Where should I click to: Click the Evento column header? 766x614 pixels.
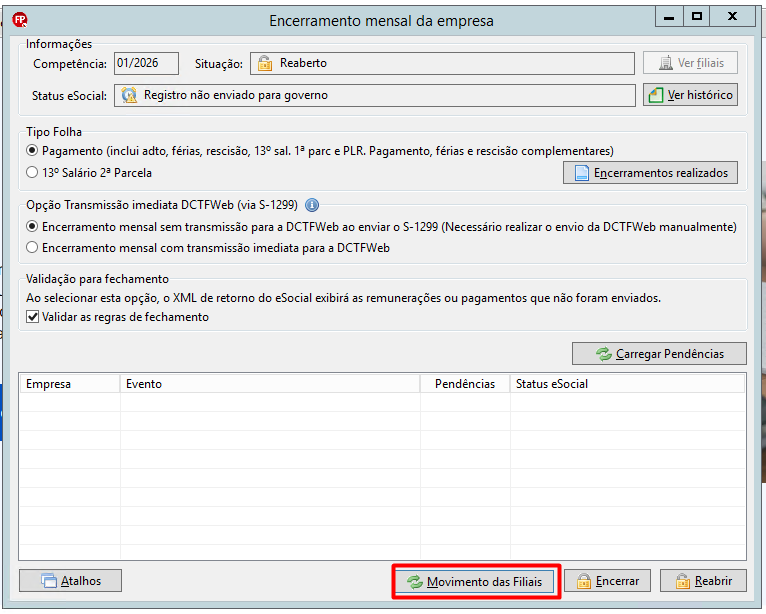click(x=270, y=384)
